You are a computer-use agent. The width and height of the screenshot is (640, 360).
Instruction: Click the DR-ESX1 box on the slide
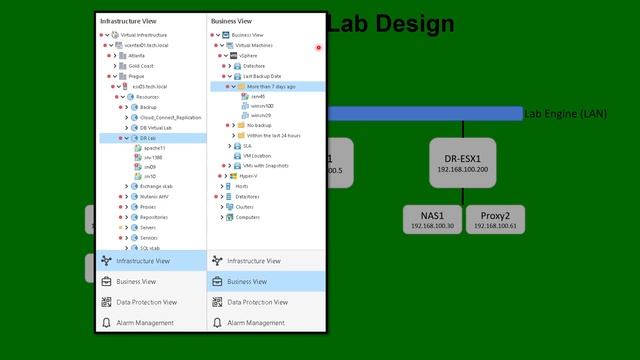coord(462,163)
